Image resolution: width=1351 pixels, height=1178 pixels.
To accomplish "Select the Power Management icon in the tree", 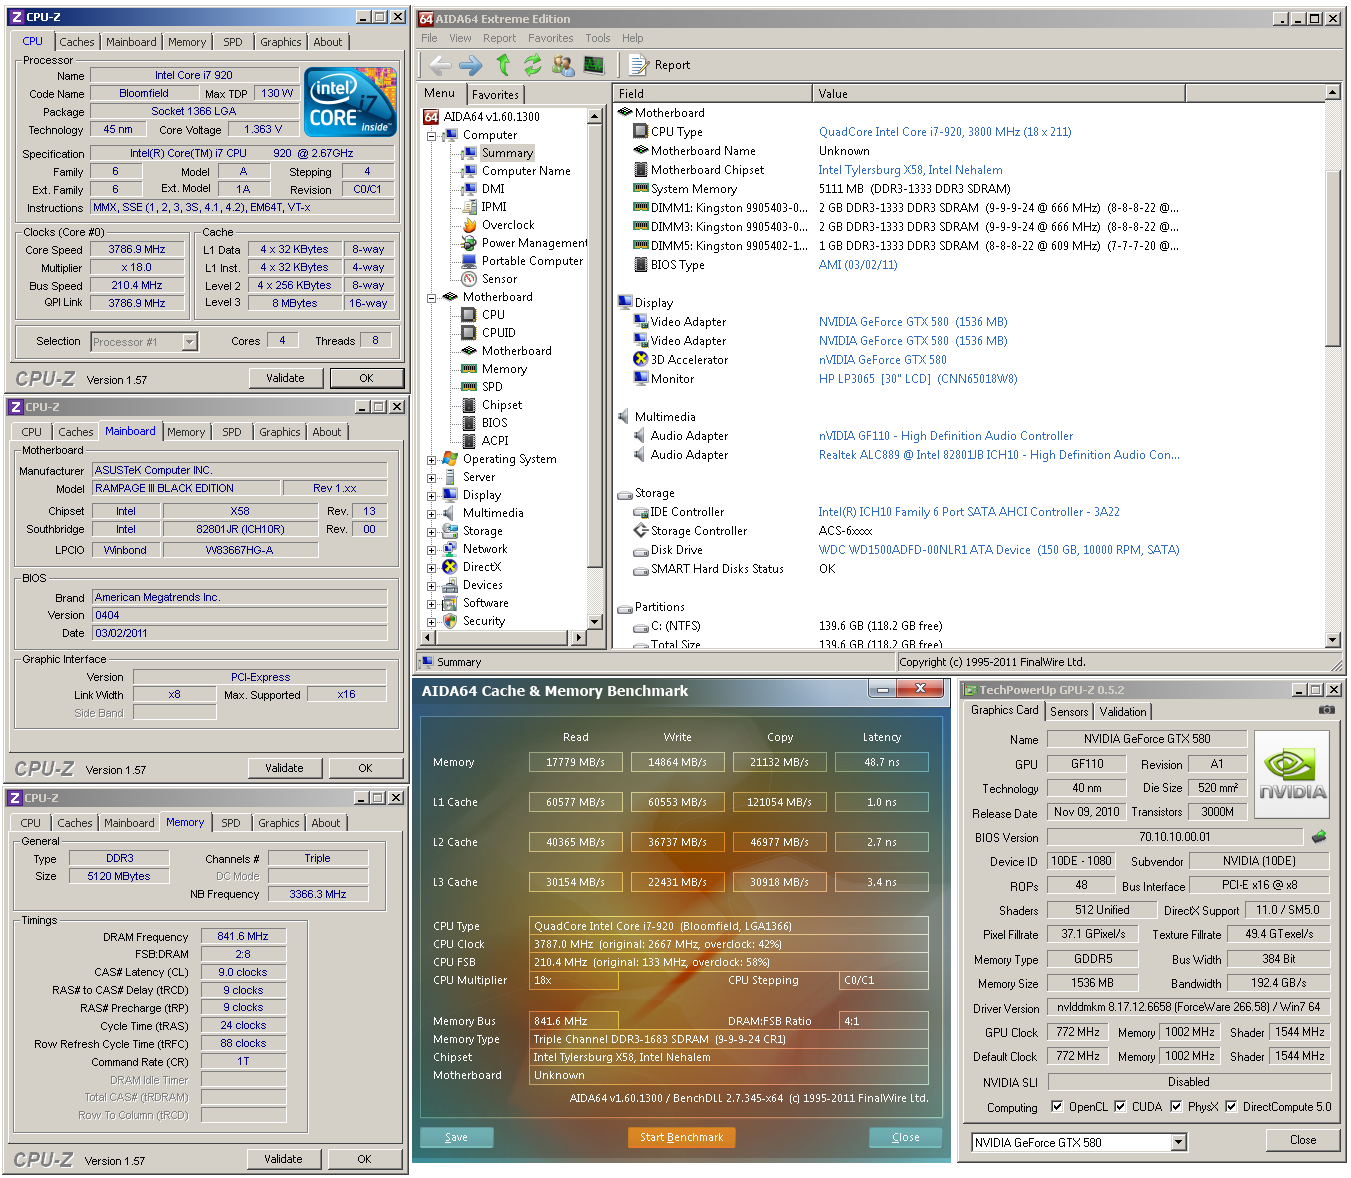I will click(x=469, y=243).
